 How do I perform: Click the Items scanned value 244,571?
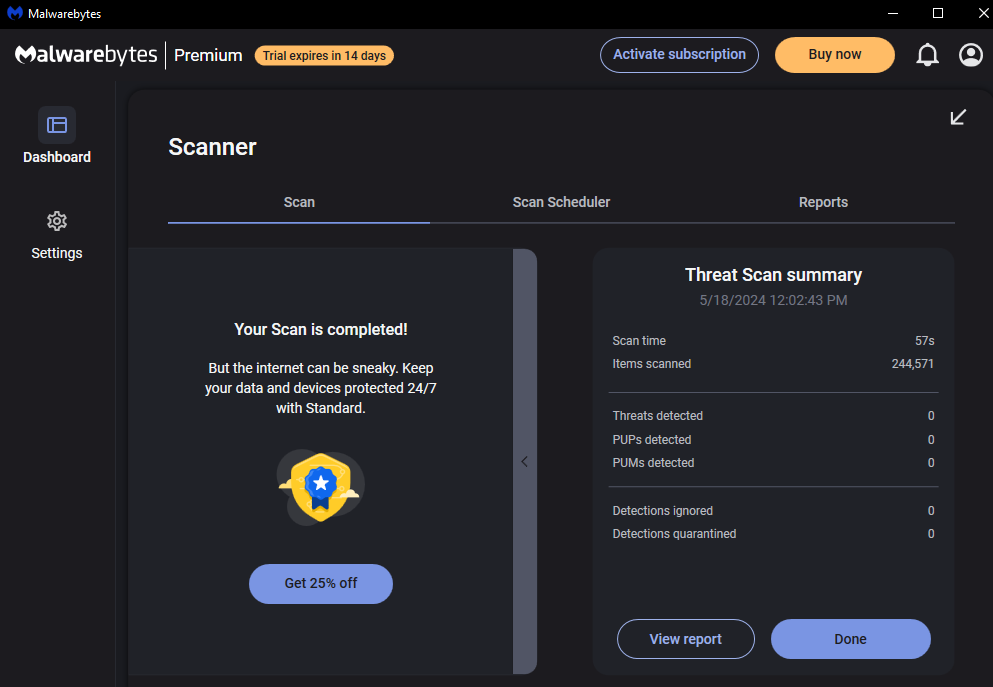pyautogui.click(x=913, y=364)
